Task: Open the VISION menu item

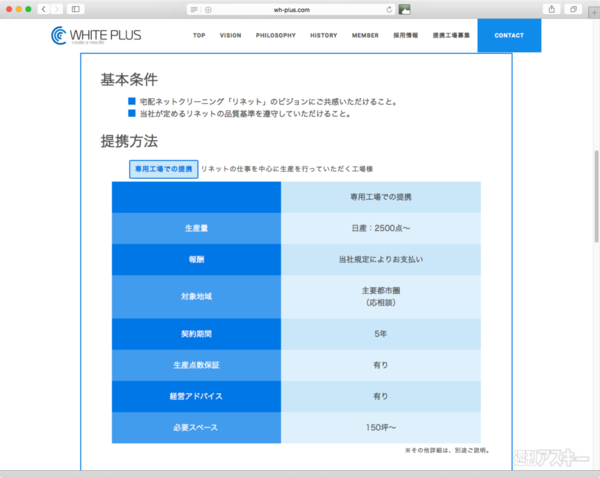Action: coord(230,35)
